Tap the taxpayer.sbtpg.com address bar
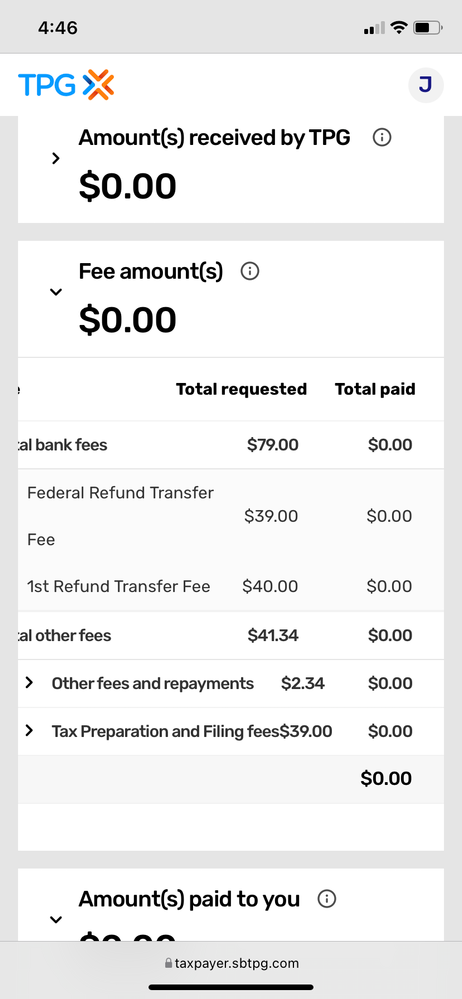462x999 pixels. point(231,963)
